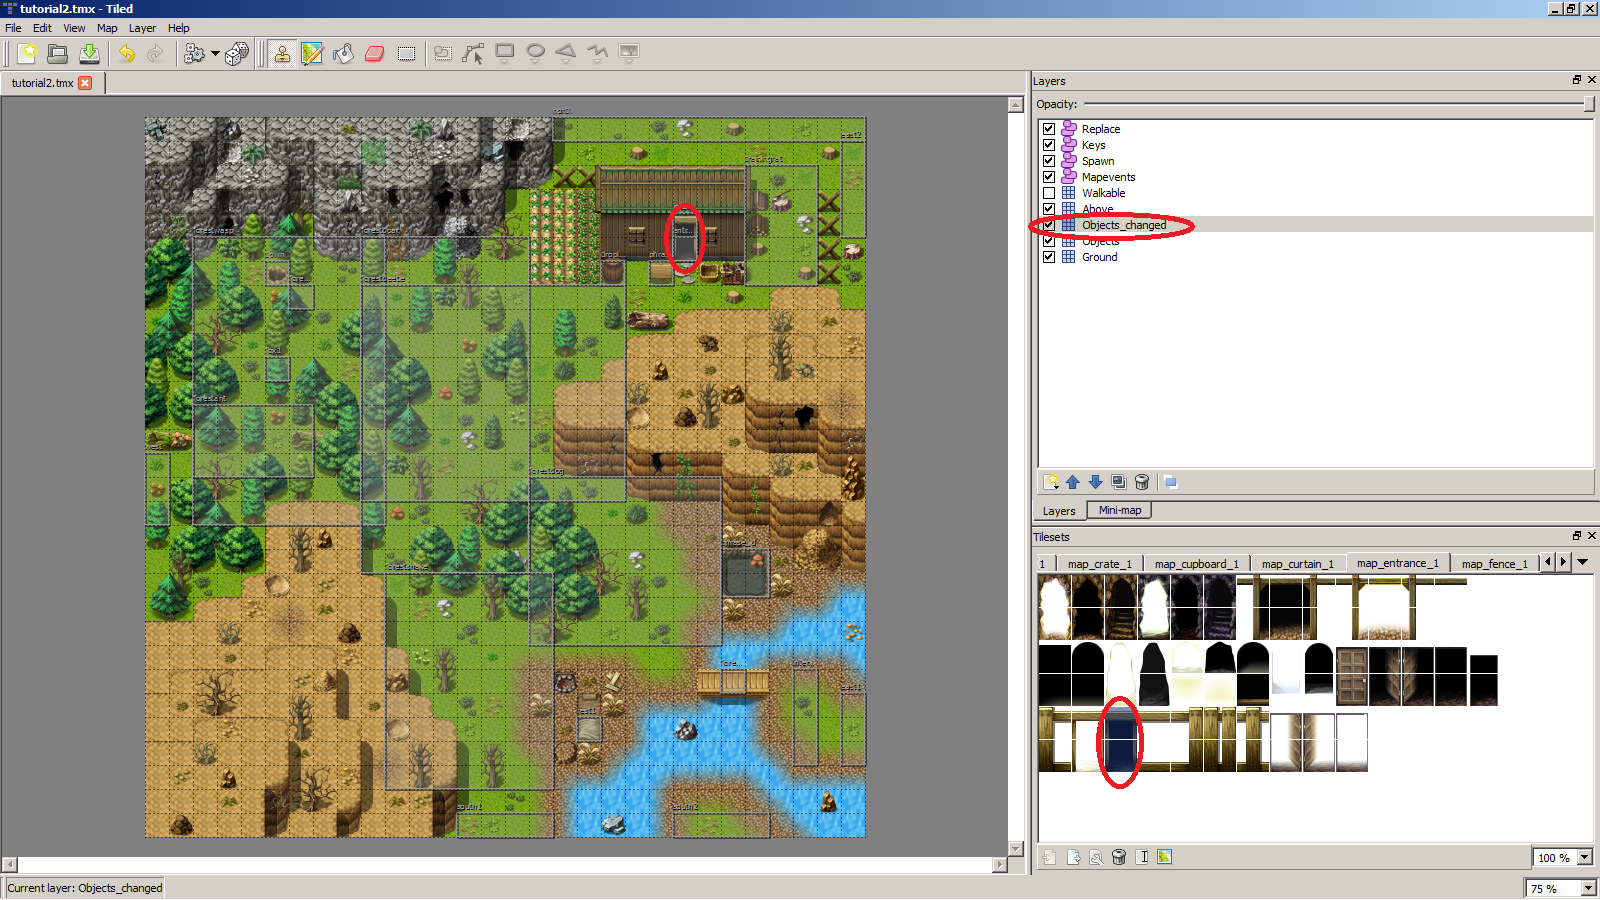
Task: Select the Insert Polygon tool
Action: [x=567, y=53]
